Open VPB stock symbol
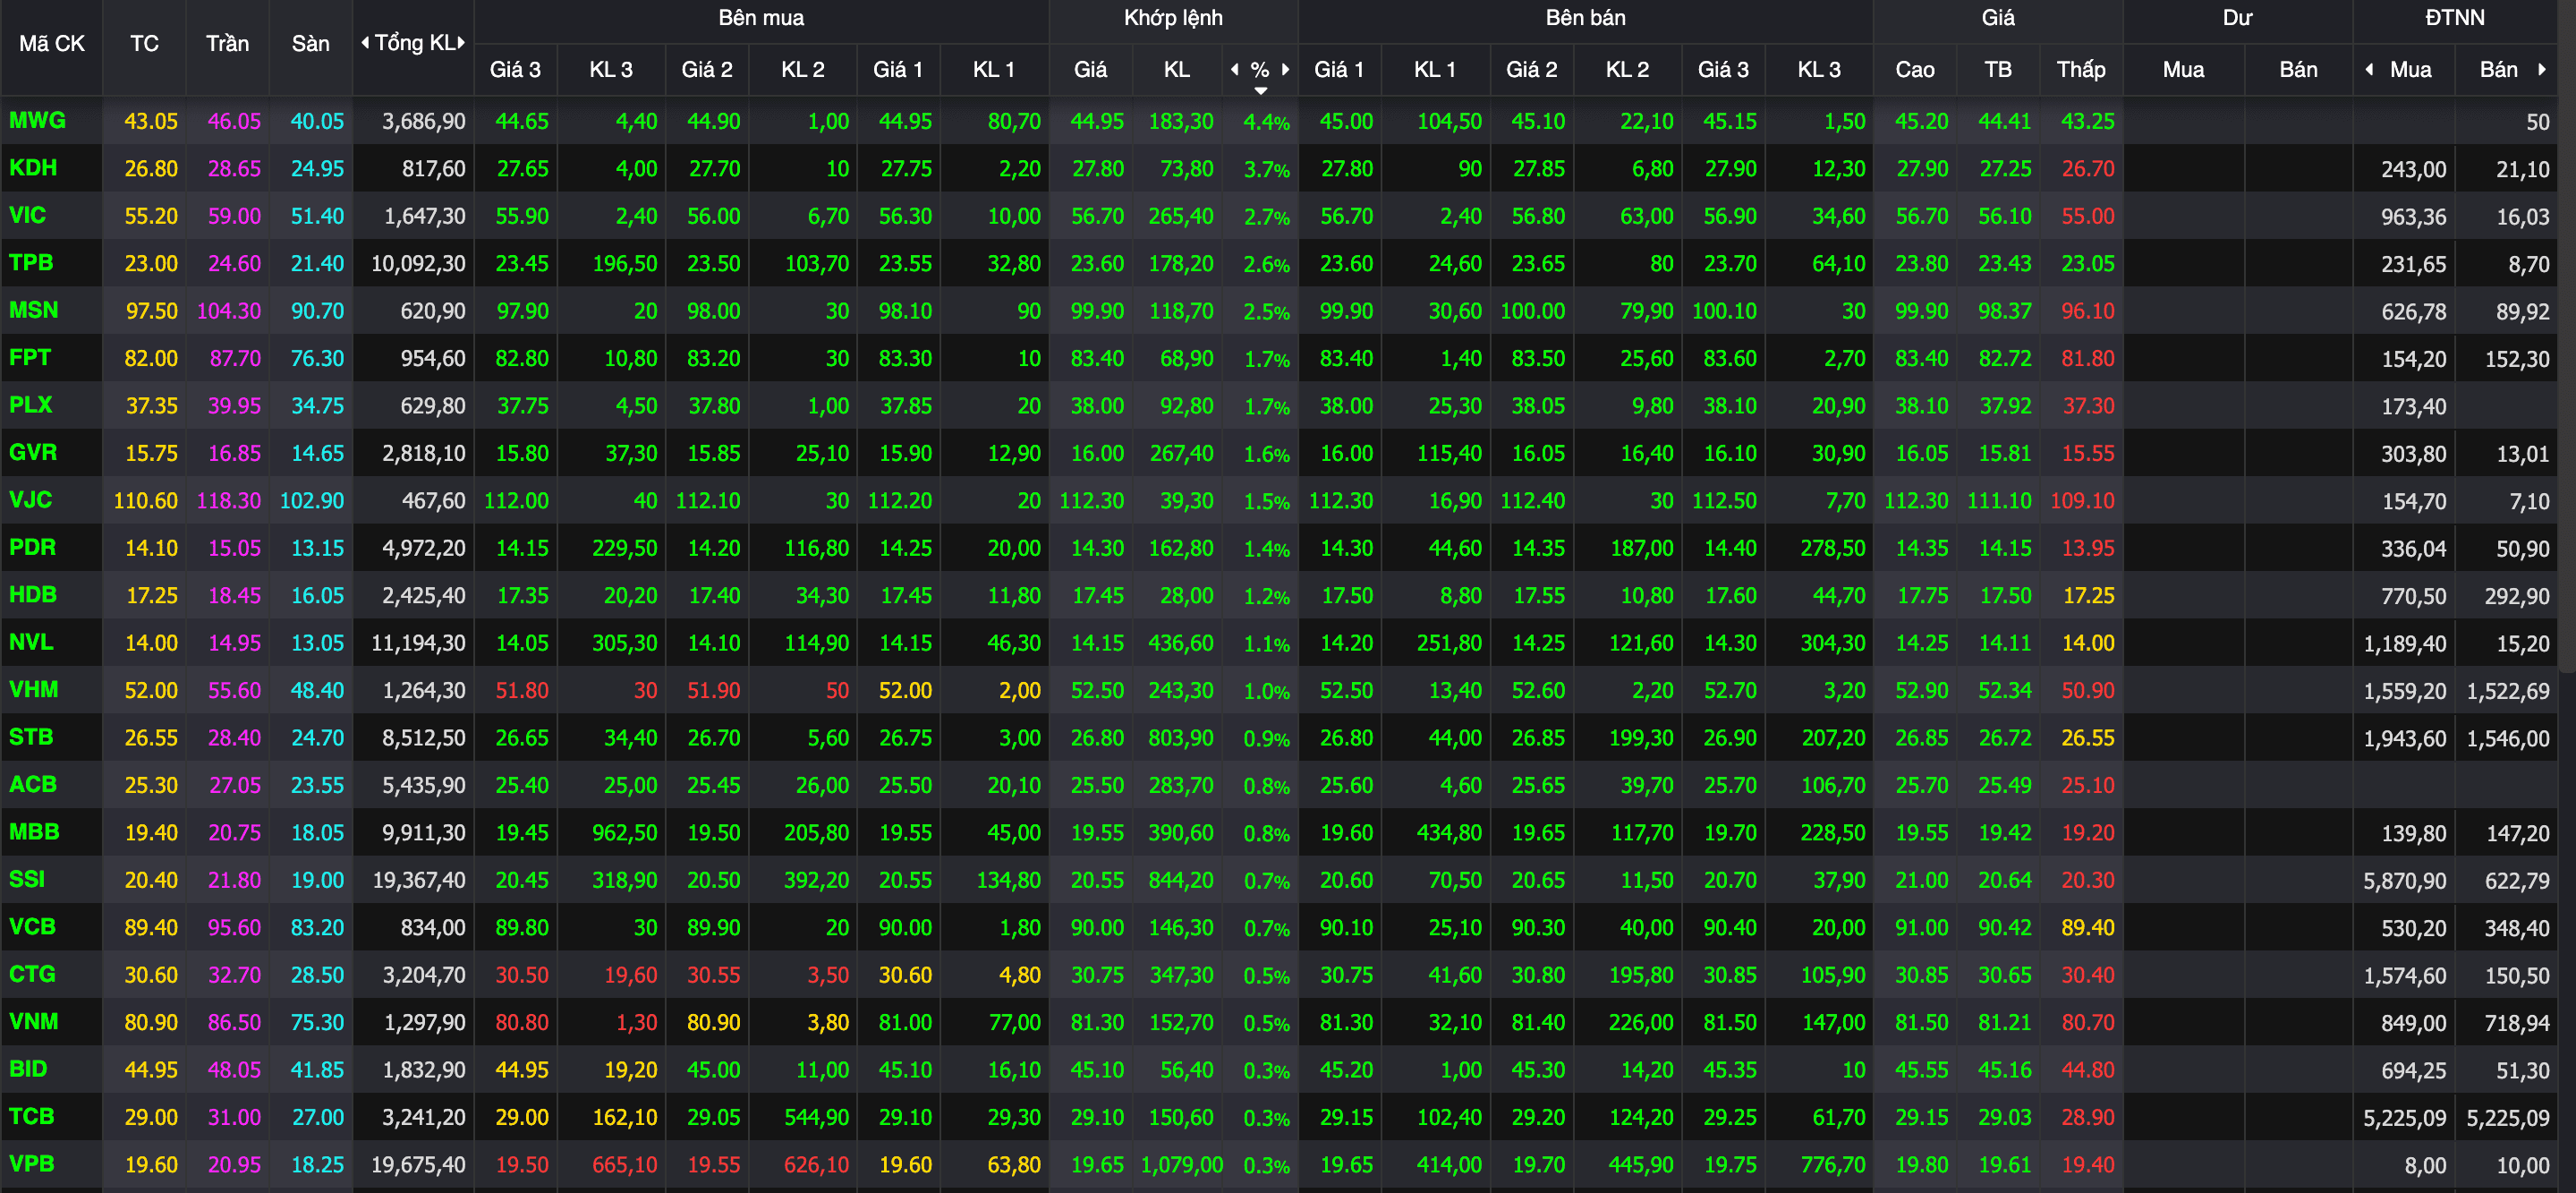 point(31,1163)
